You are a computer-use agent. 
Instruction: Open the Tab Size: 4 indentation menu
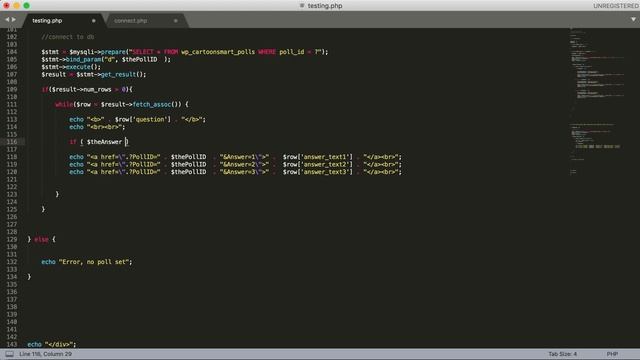pos(562,354)
